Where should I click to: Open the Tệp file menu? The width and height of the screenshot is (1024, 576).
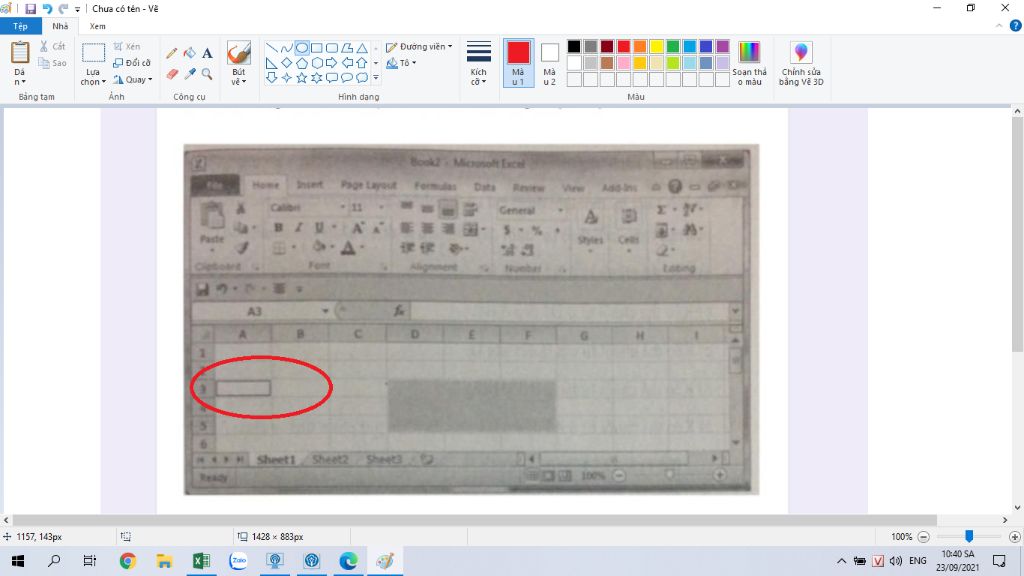pyautogui.click(x=20, y=26)
